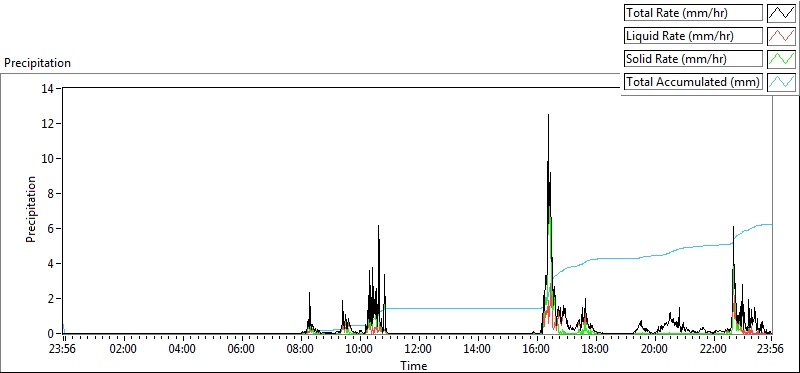Click the 16:00 time axis marker

point(537,350)
